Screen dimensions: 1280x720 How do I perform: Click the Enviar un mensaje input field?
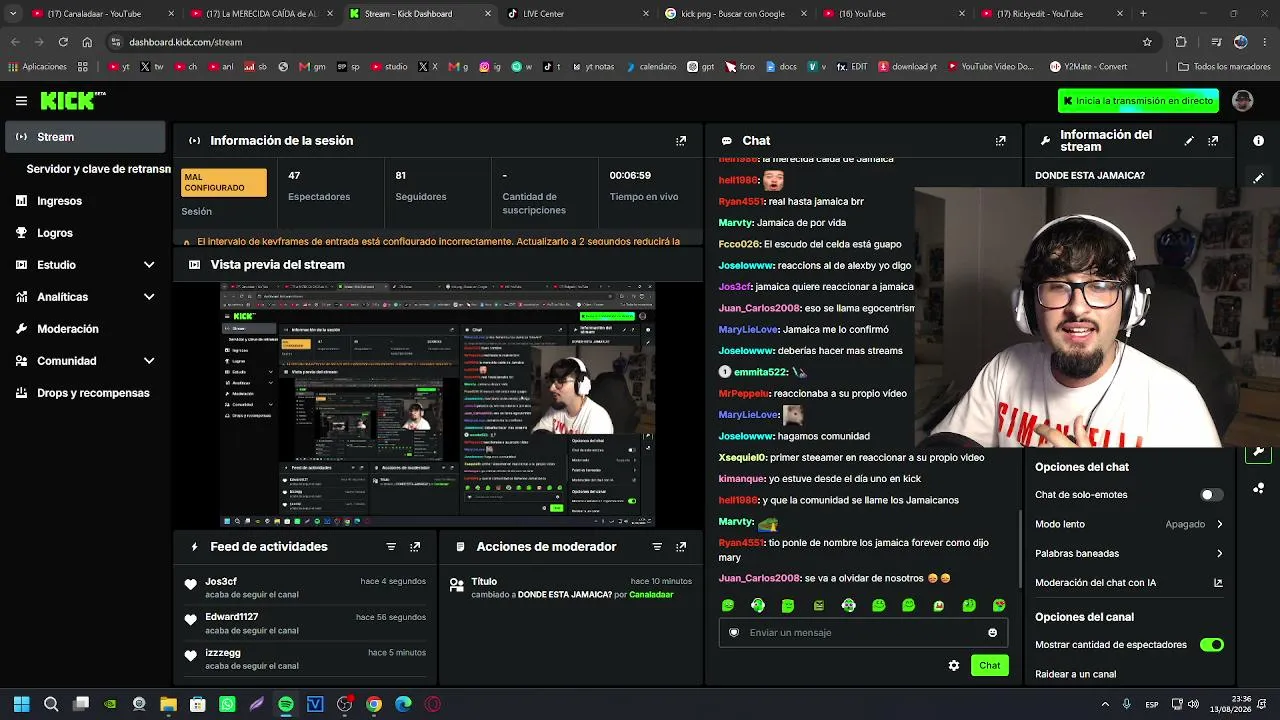(x=862, y=632)
